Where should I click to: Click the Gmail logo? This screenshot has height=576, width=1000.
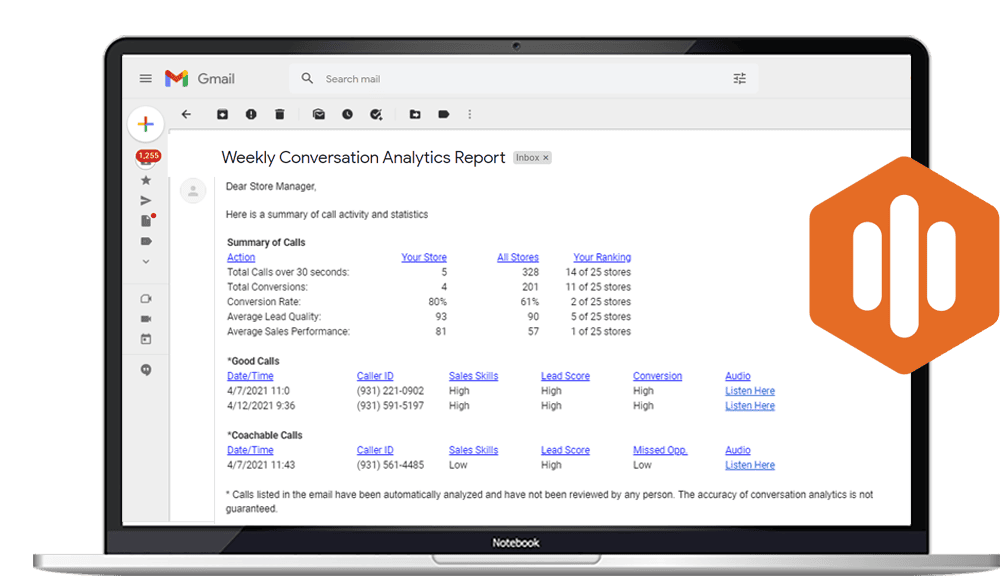coord(200,78)
